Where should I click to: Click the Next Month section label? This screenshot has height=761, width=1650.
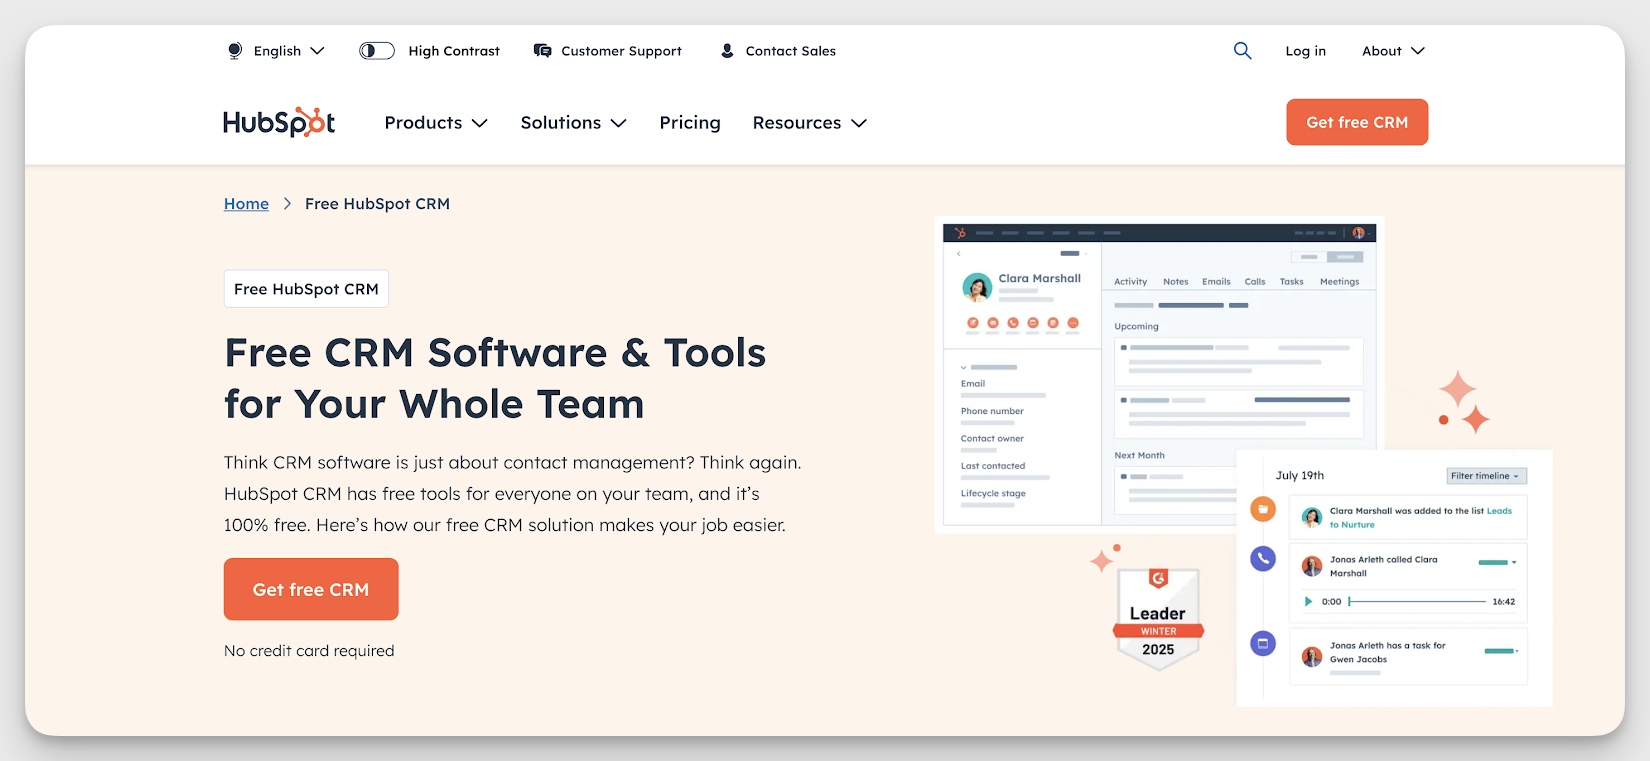1139,456
